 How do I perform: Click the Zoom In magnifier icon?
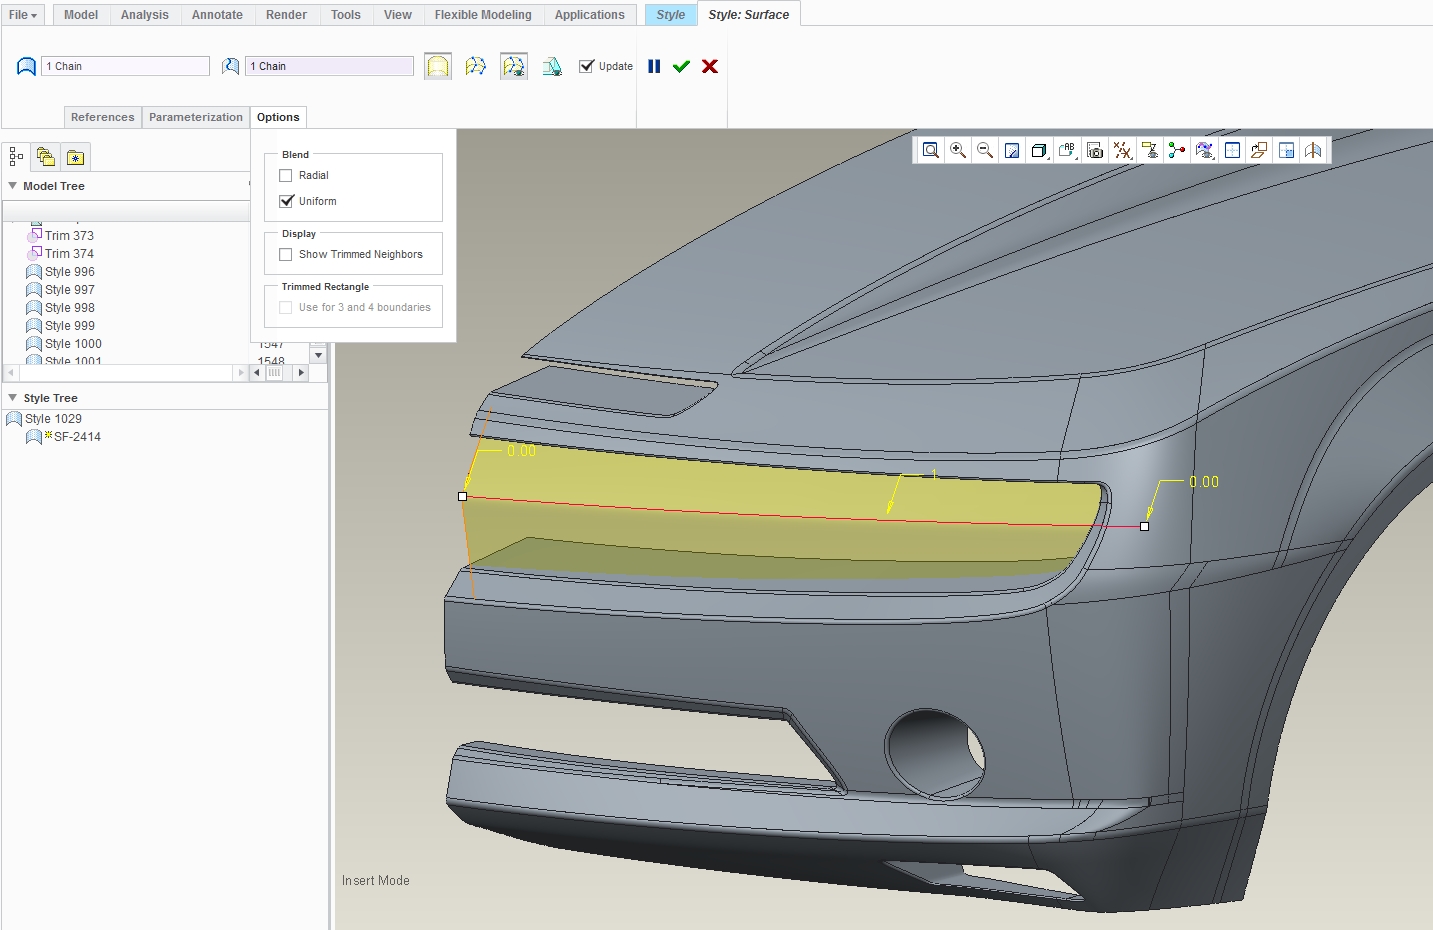coord(958,150)
